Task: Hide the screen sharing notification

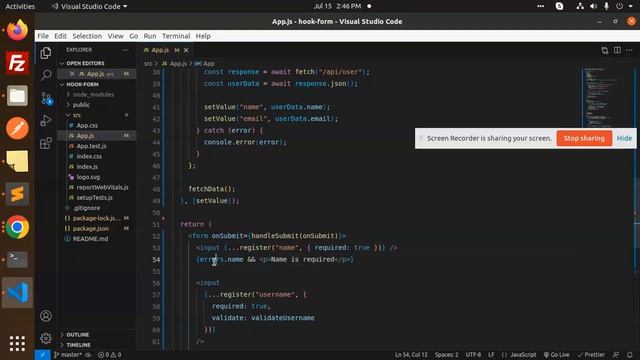Action: point(624,138)
